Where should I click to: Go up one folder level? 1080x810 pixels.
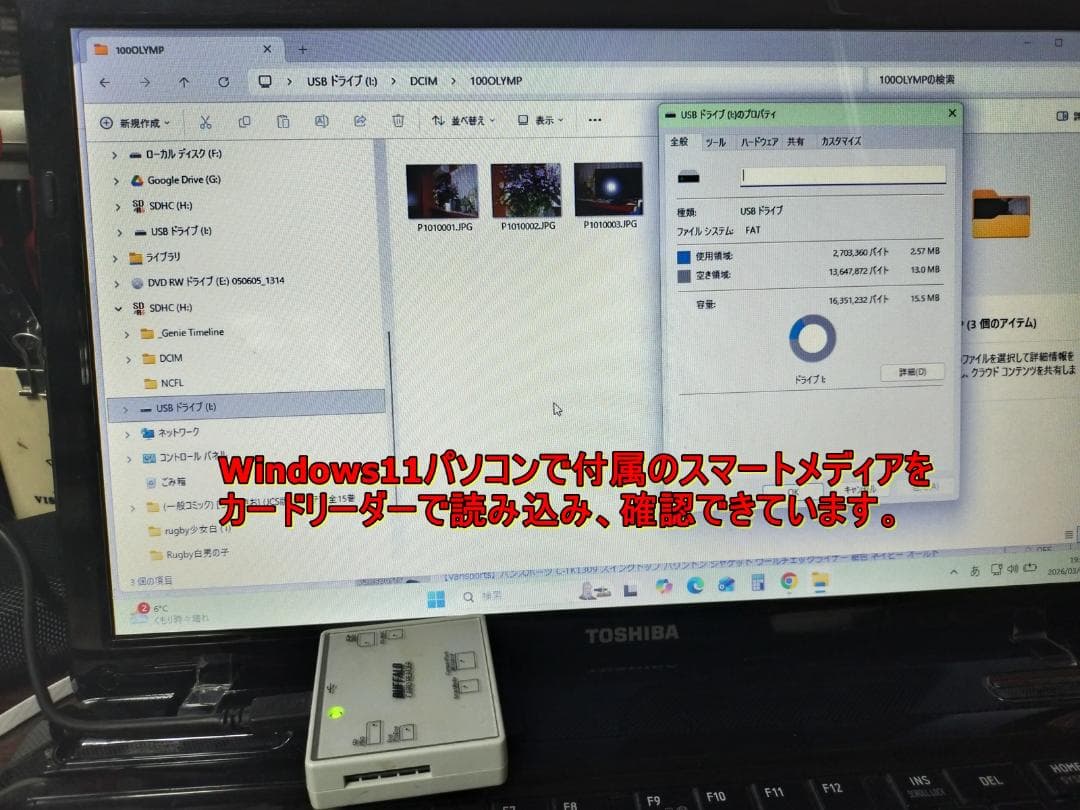184,82
